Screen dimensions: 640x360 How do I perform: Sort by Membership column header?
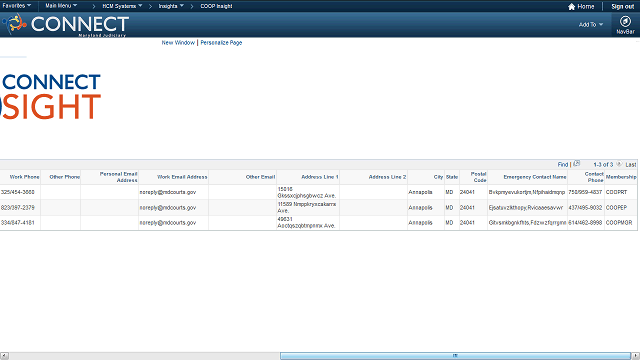[621, 177]
